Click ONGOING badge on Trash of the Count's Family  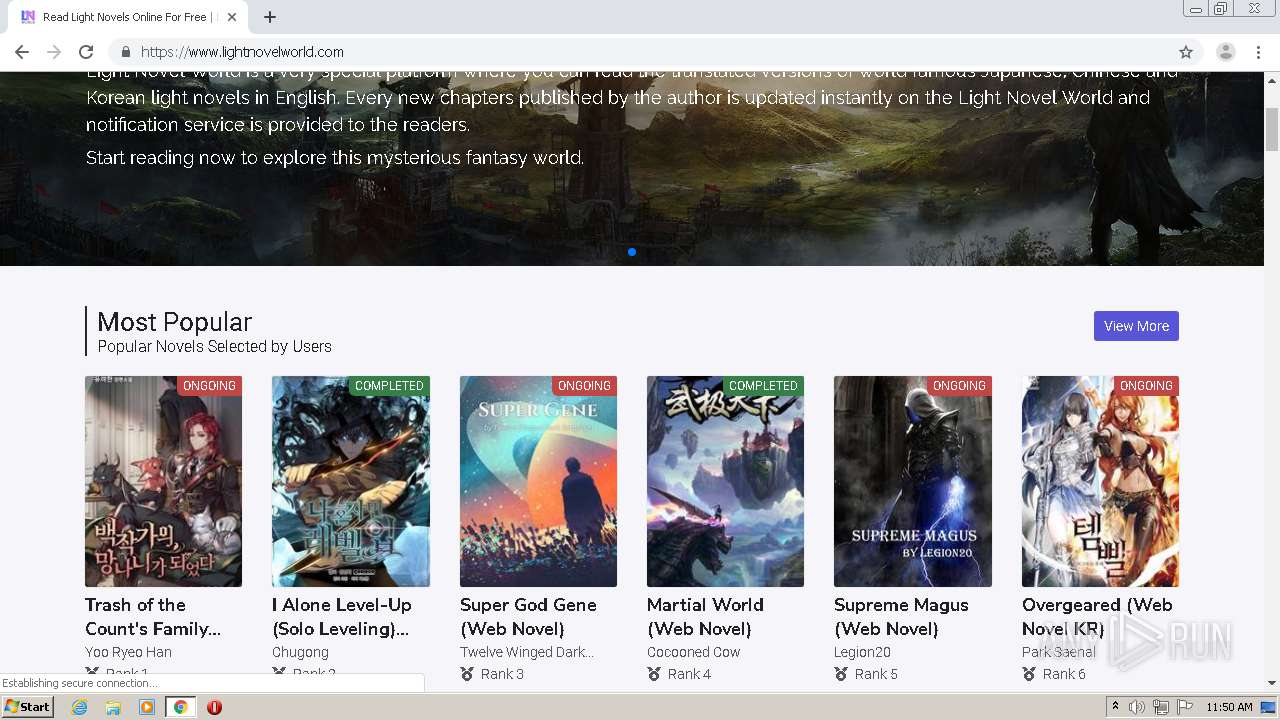[x=209, y=386]
